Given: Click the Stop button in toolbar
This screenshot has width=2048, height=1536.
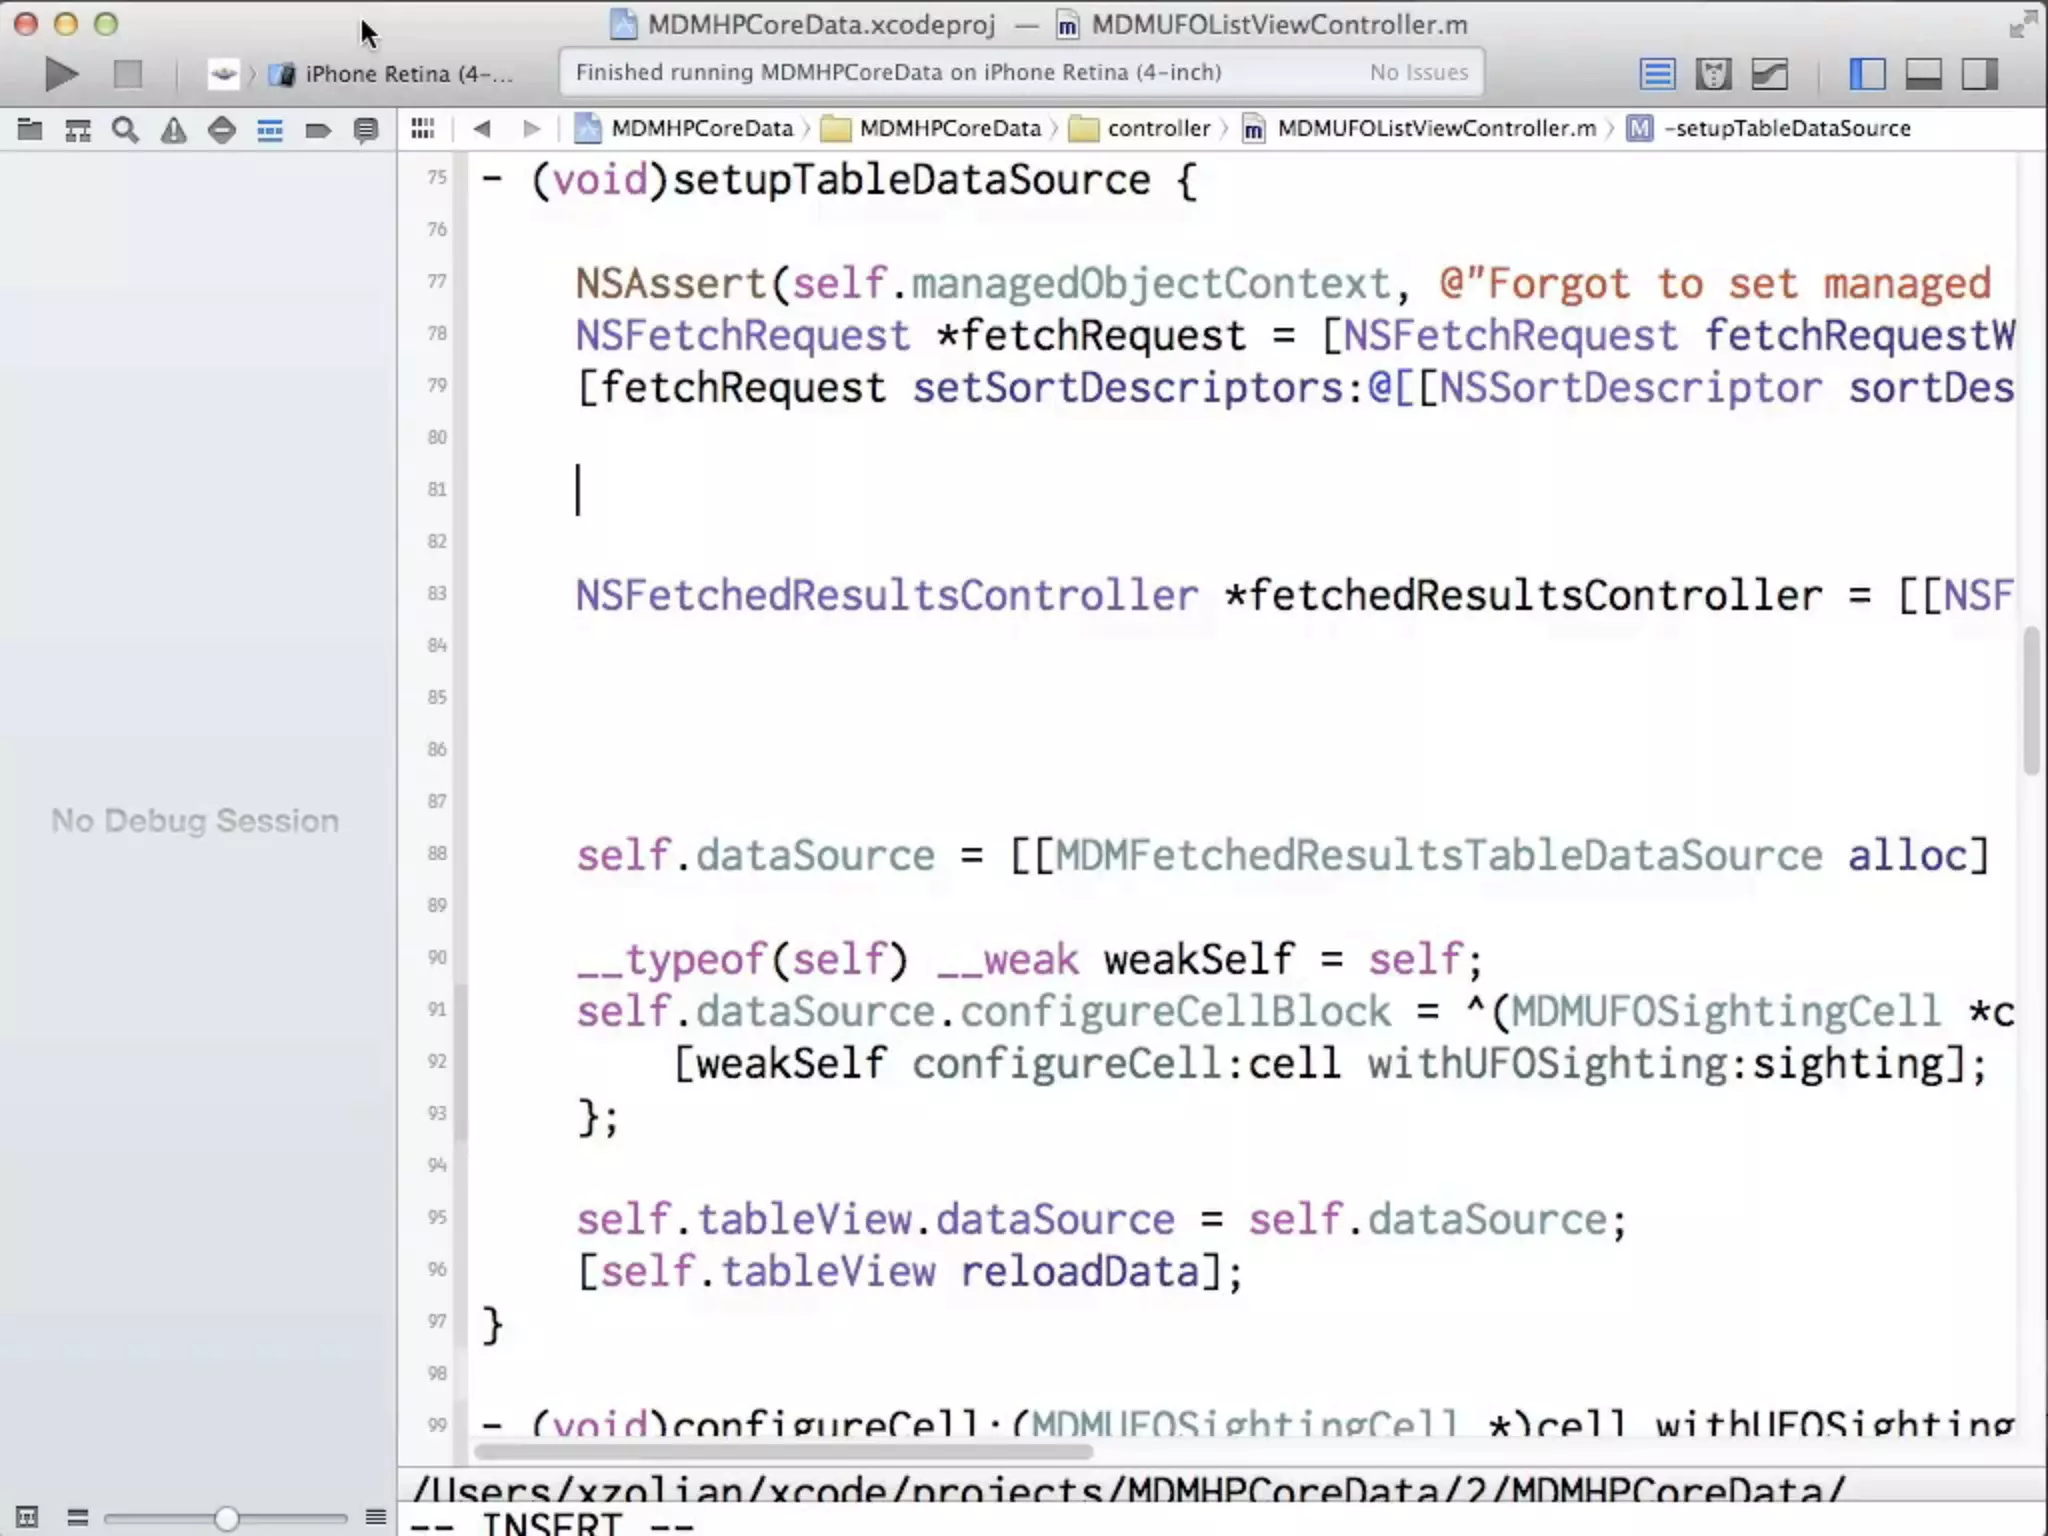Looking at the screenshot, I should tap(128, 74).
